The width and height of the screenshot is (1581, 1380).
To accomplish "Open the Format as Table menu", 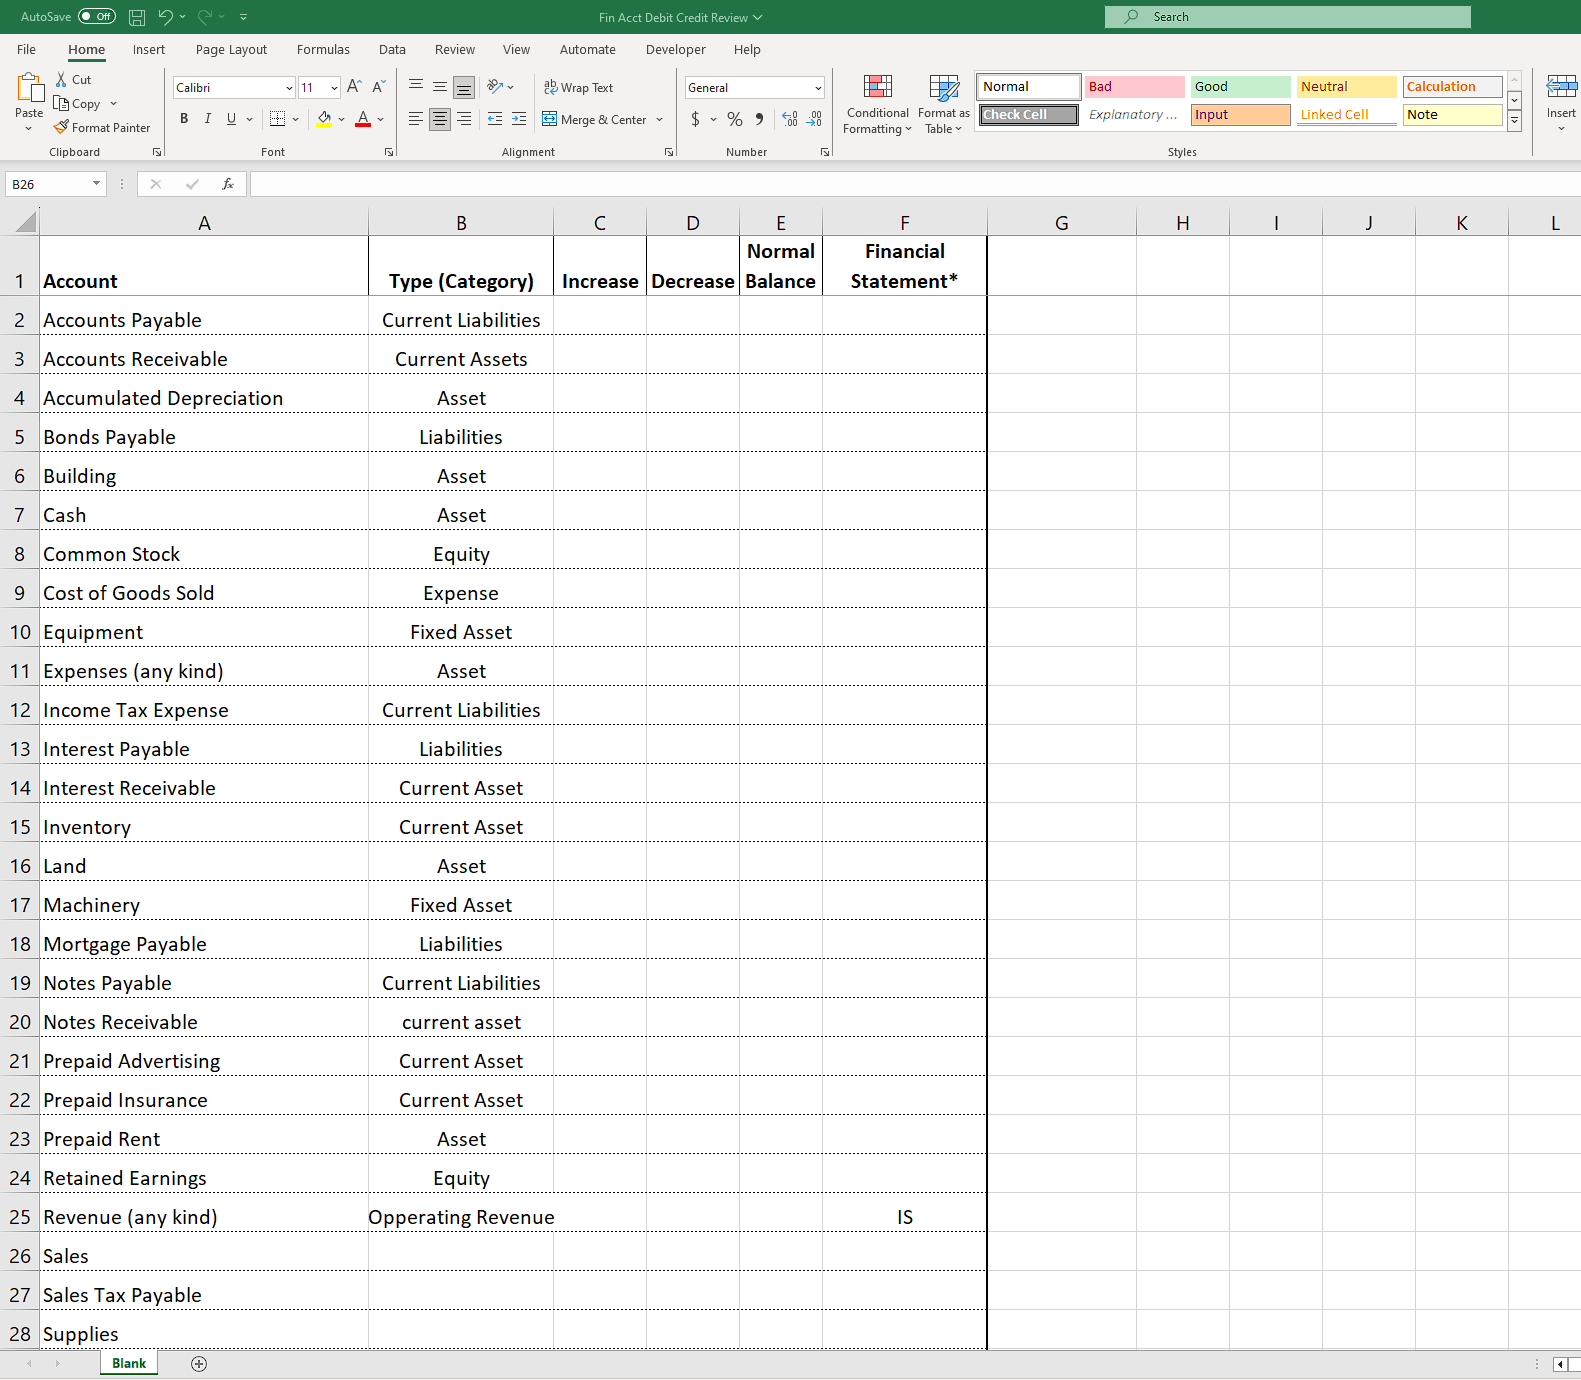I will point(944,104).
